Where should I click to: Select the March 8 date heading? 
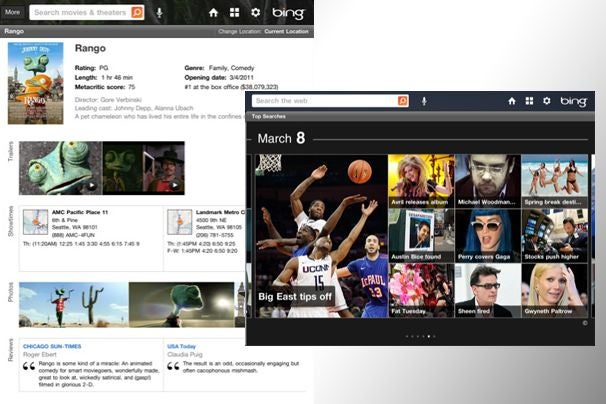coord(281,138)
